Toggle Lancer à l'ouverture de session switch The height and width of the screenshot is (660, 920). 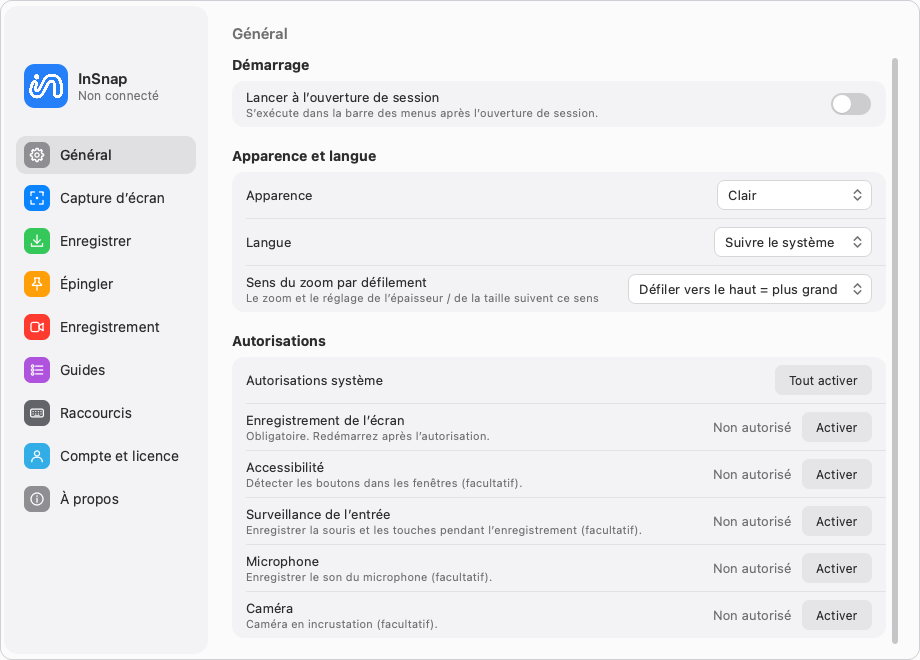pos(851,104)
